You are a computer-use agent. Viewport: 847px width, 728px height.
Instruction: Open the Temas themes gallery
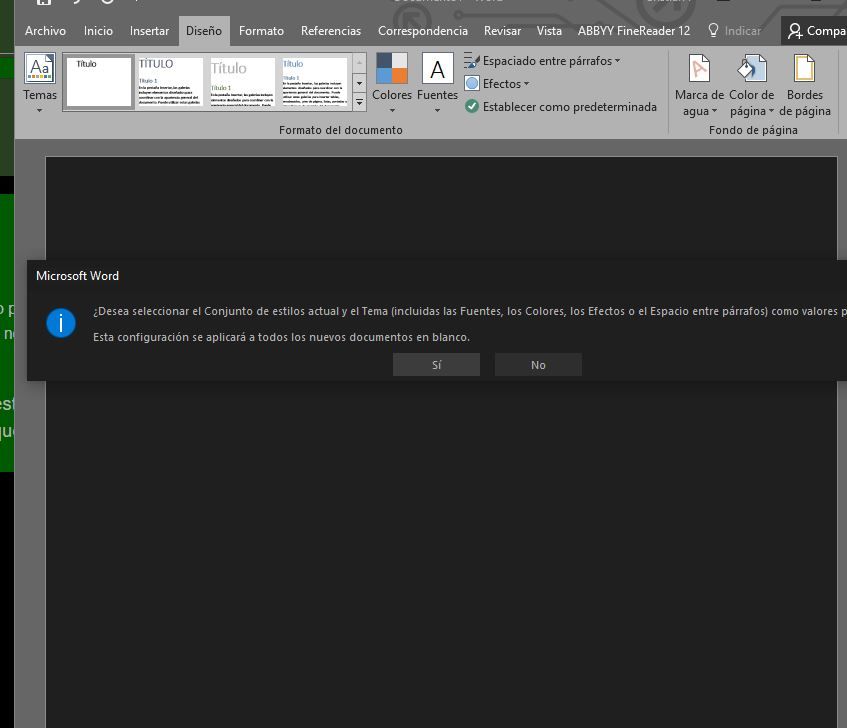click(39, 83)
